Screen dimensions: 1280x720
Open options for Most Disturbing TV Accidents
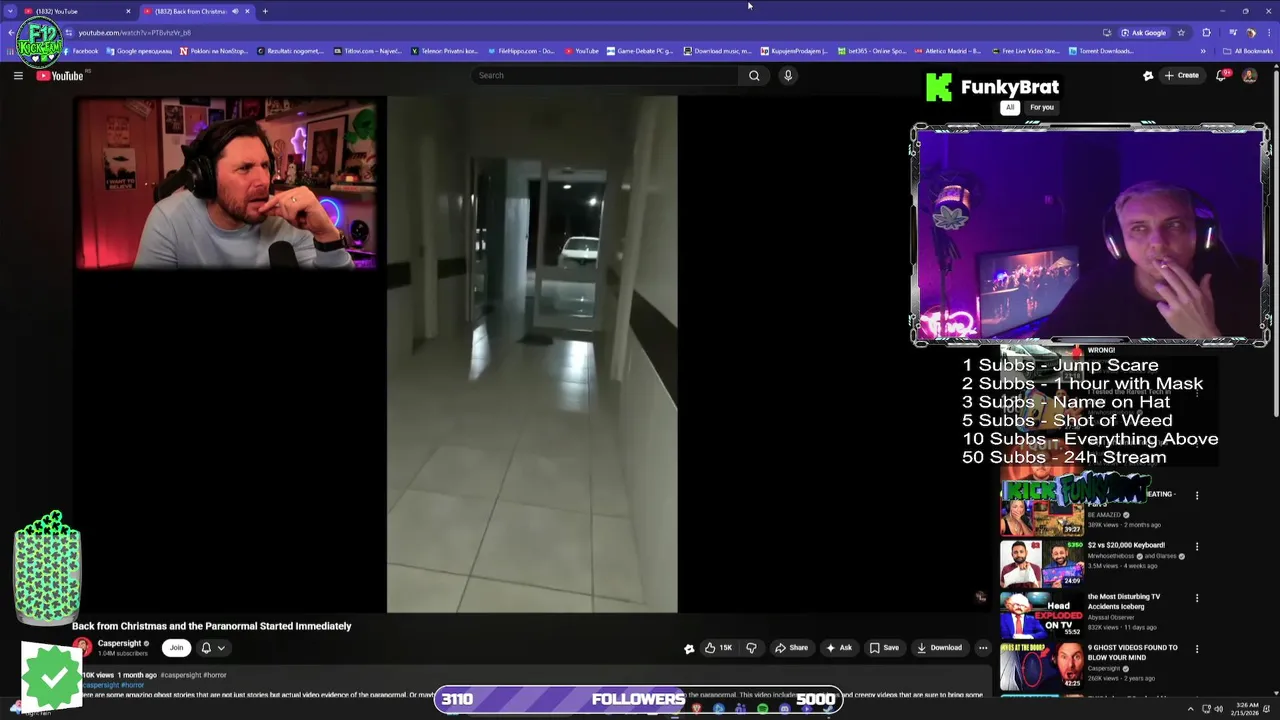point(1196,598)
